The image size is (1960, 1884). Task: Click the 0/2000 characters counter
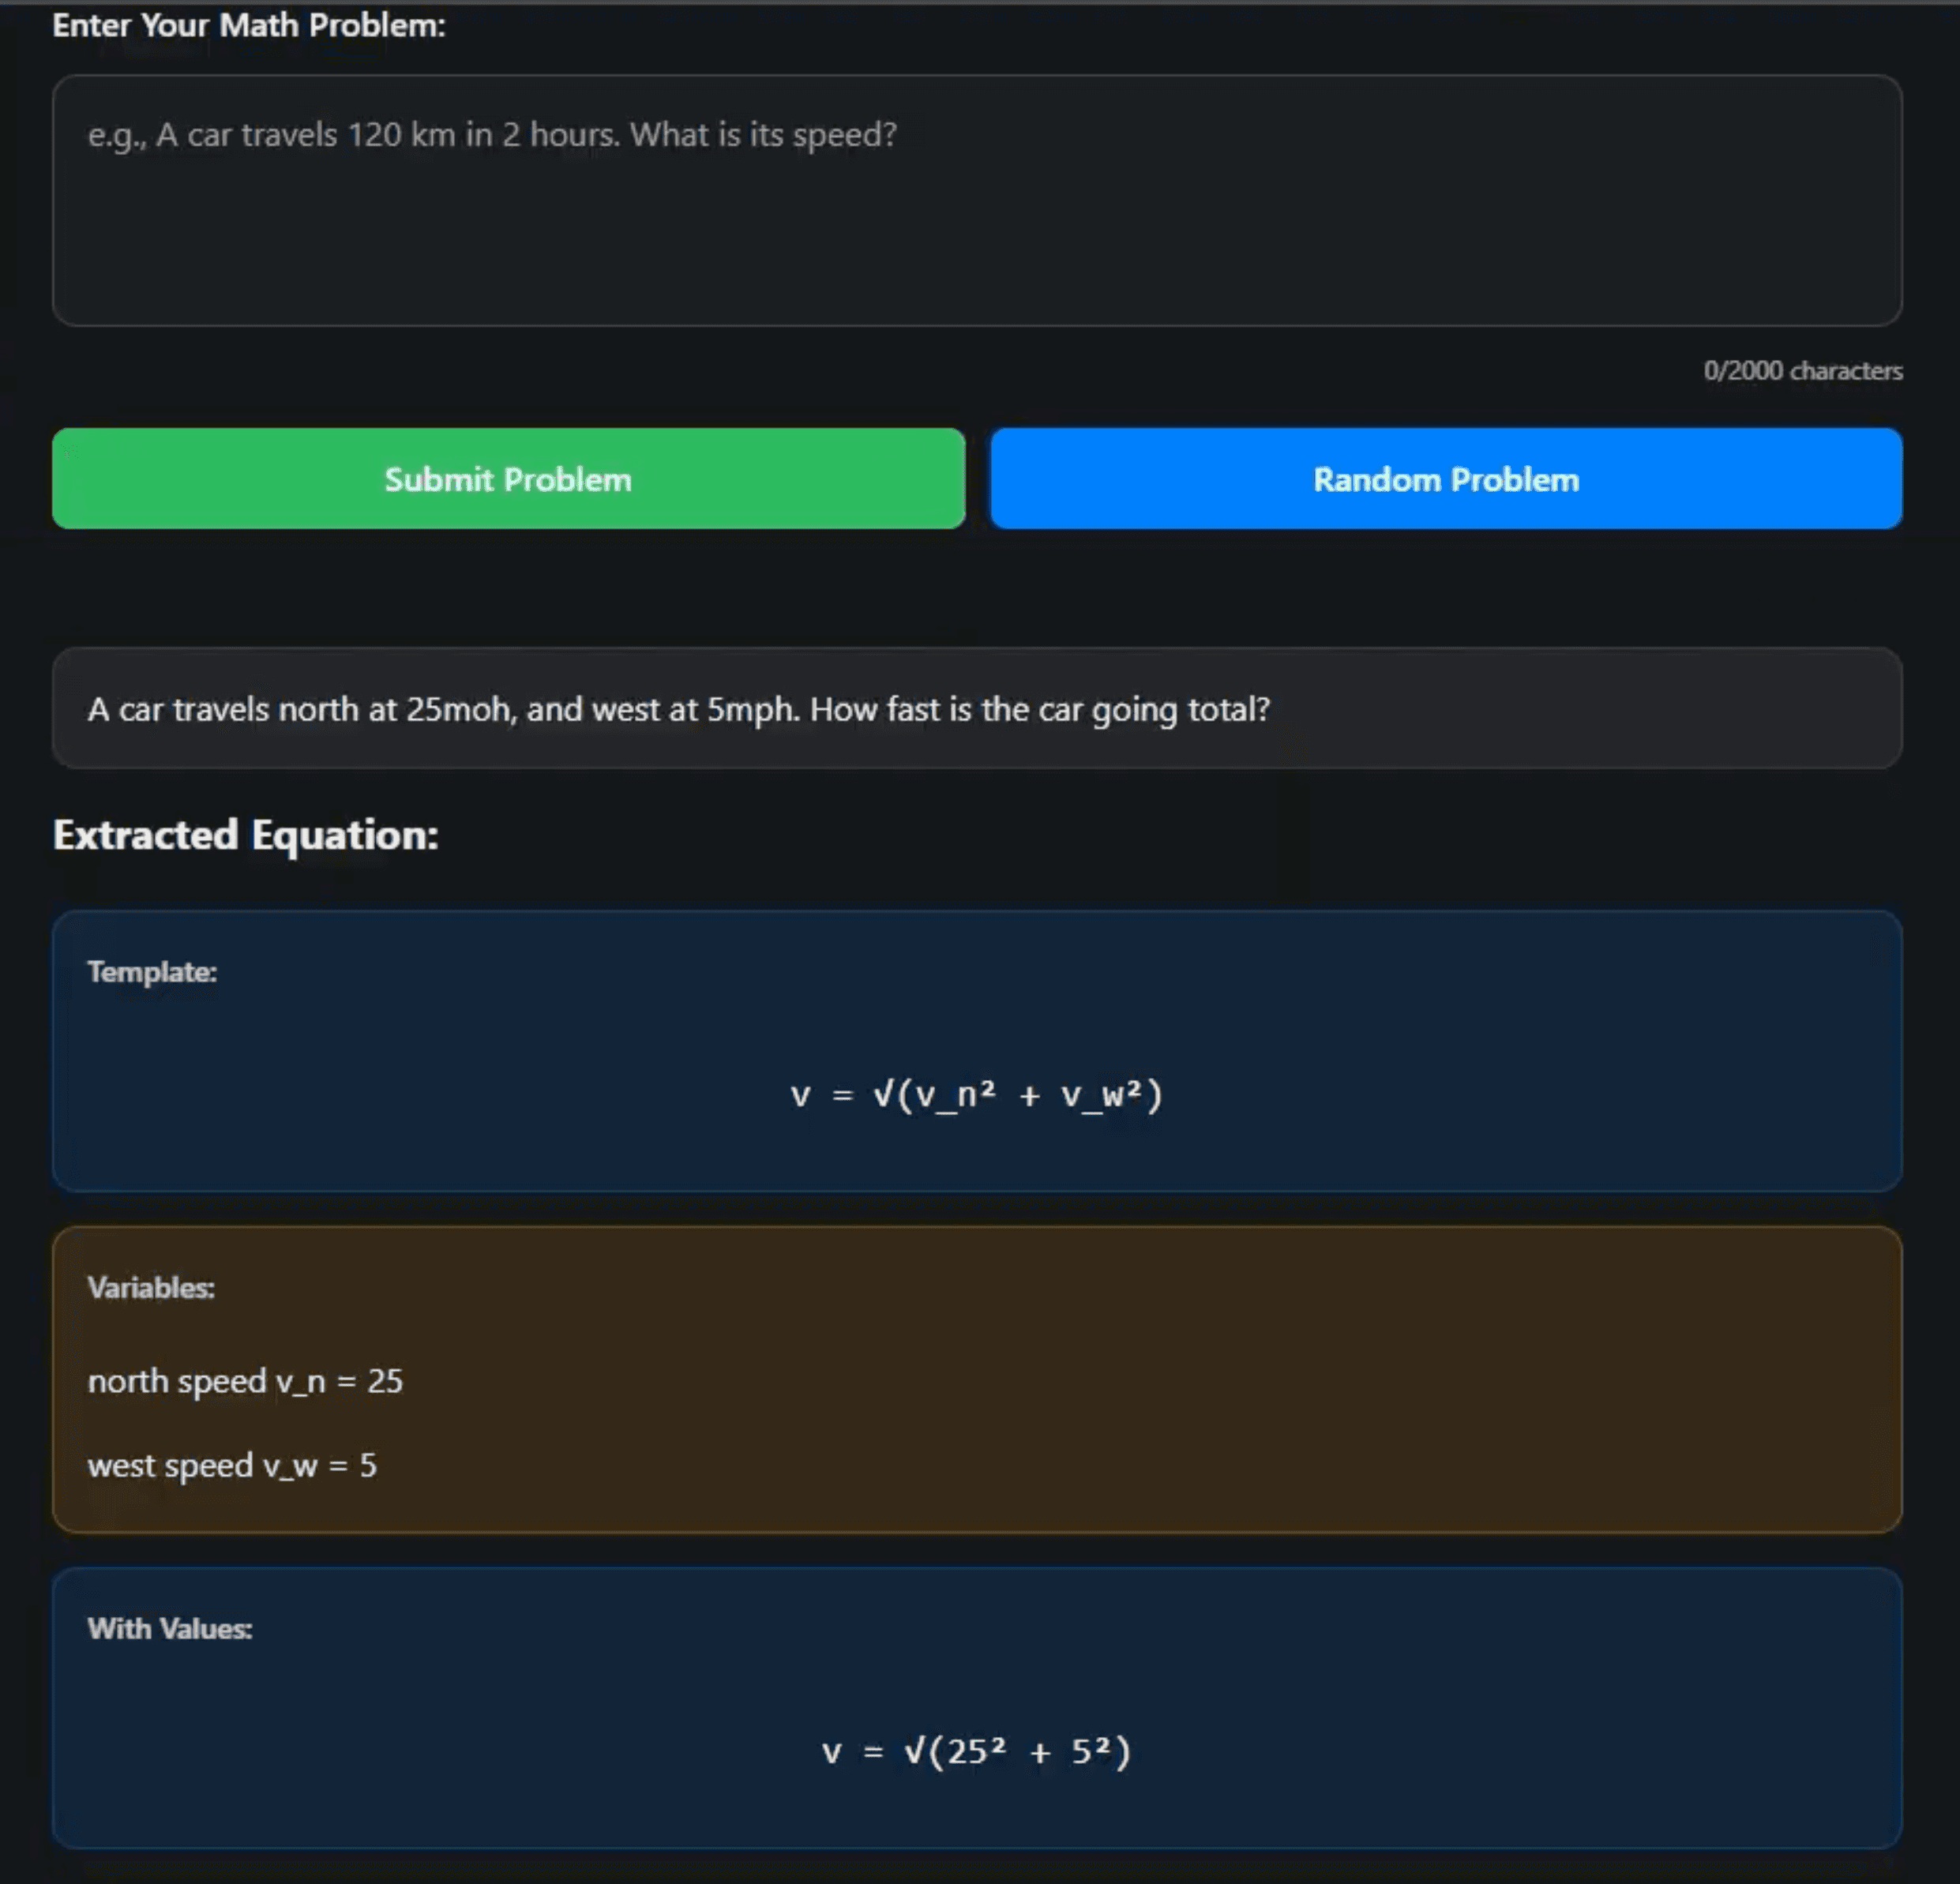[1803, 370]
